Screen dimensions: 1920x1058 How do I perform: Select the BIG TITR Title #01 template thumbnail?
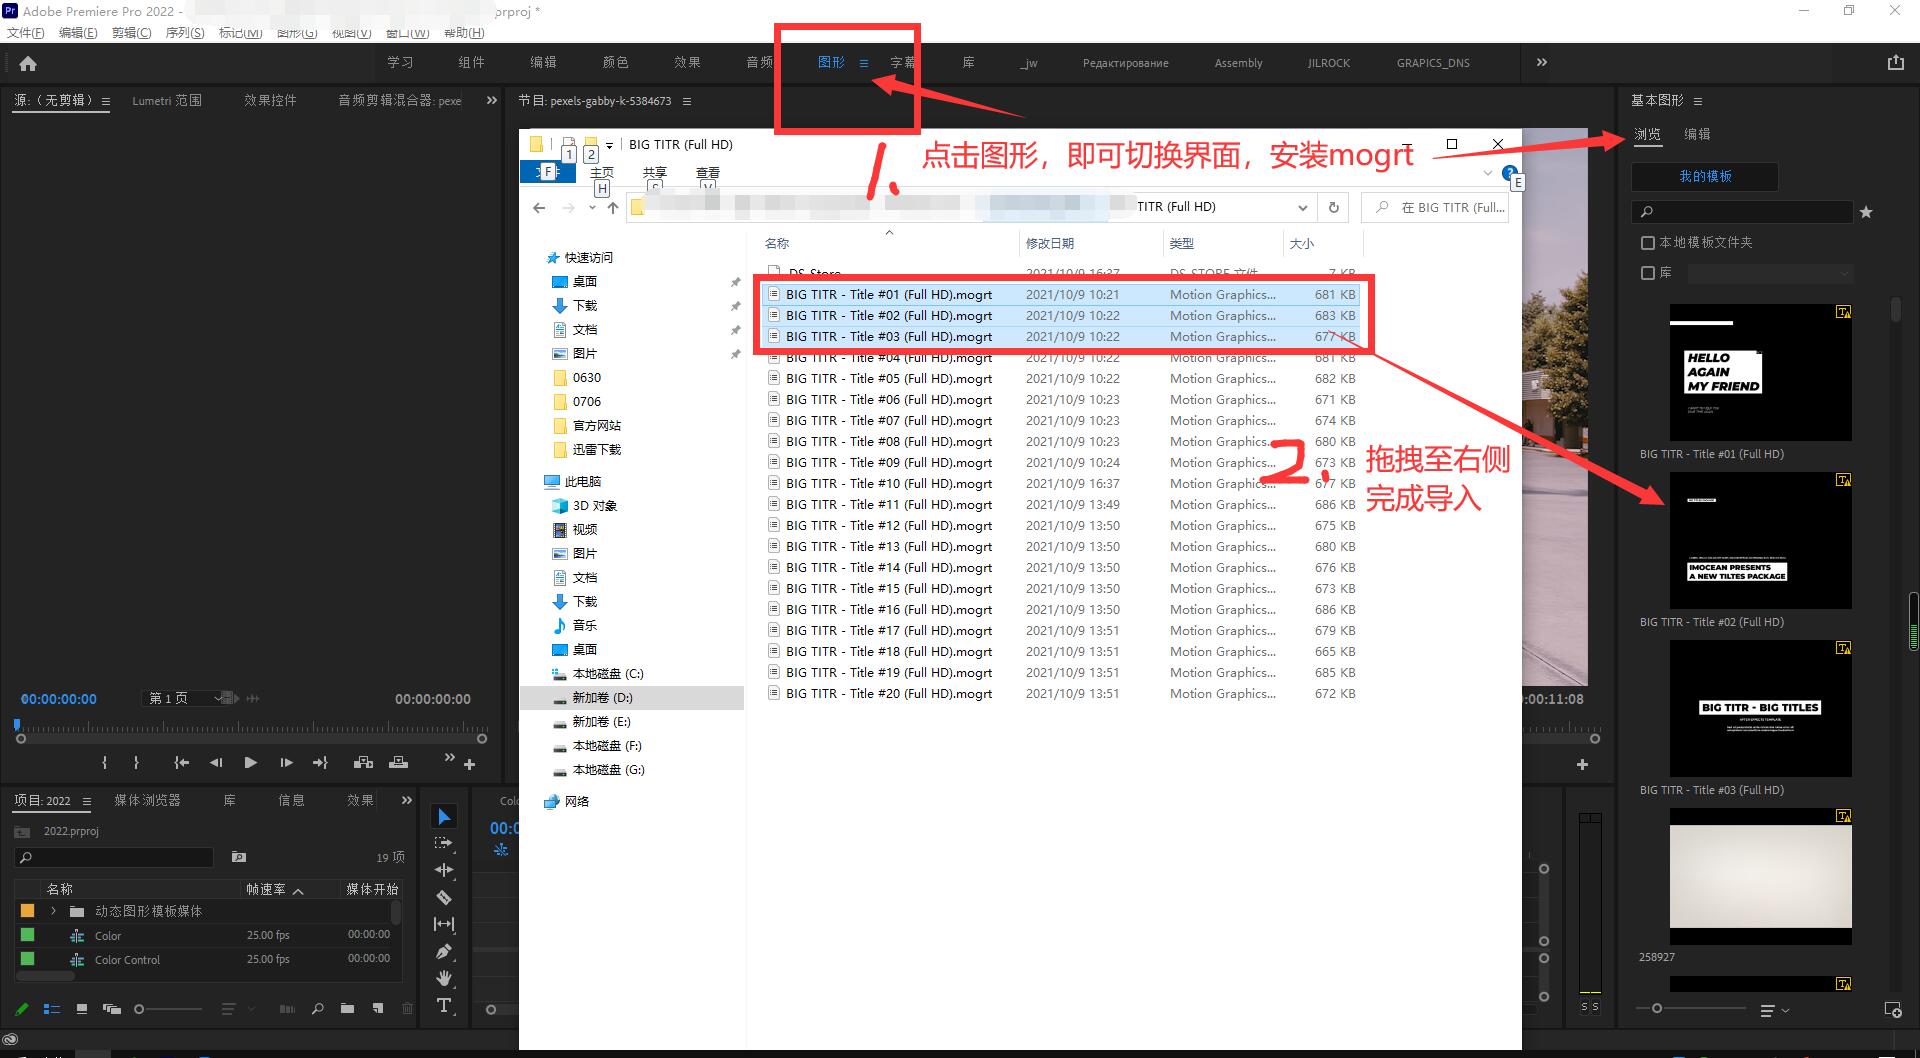point(1760,372)
